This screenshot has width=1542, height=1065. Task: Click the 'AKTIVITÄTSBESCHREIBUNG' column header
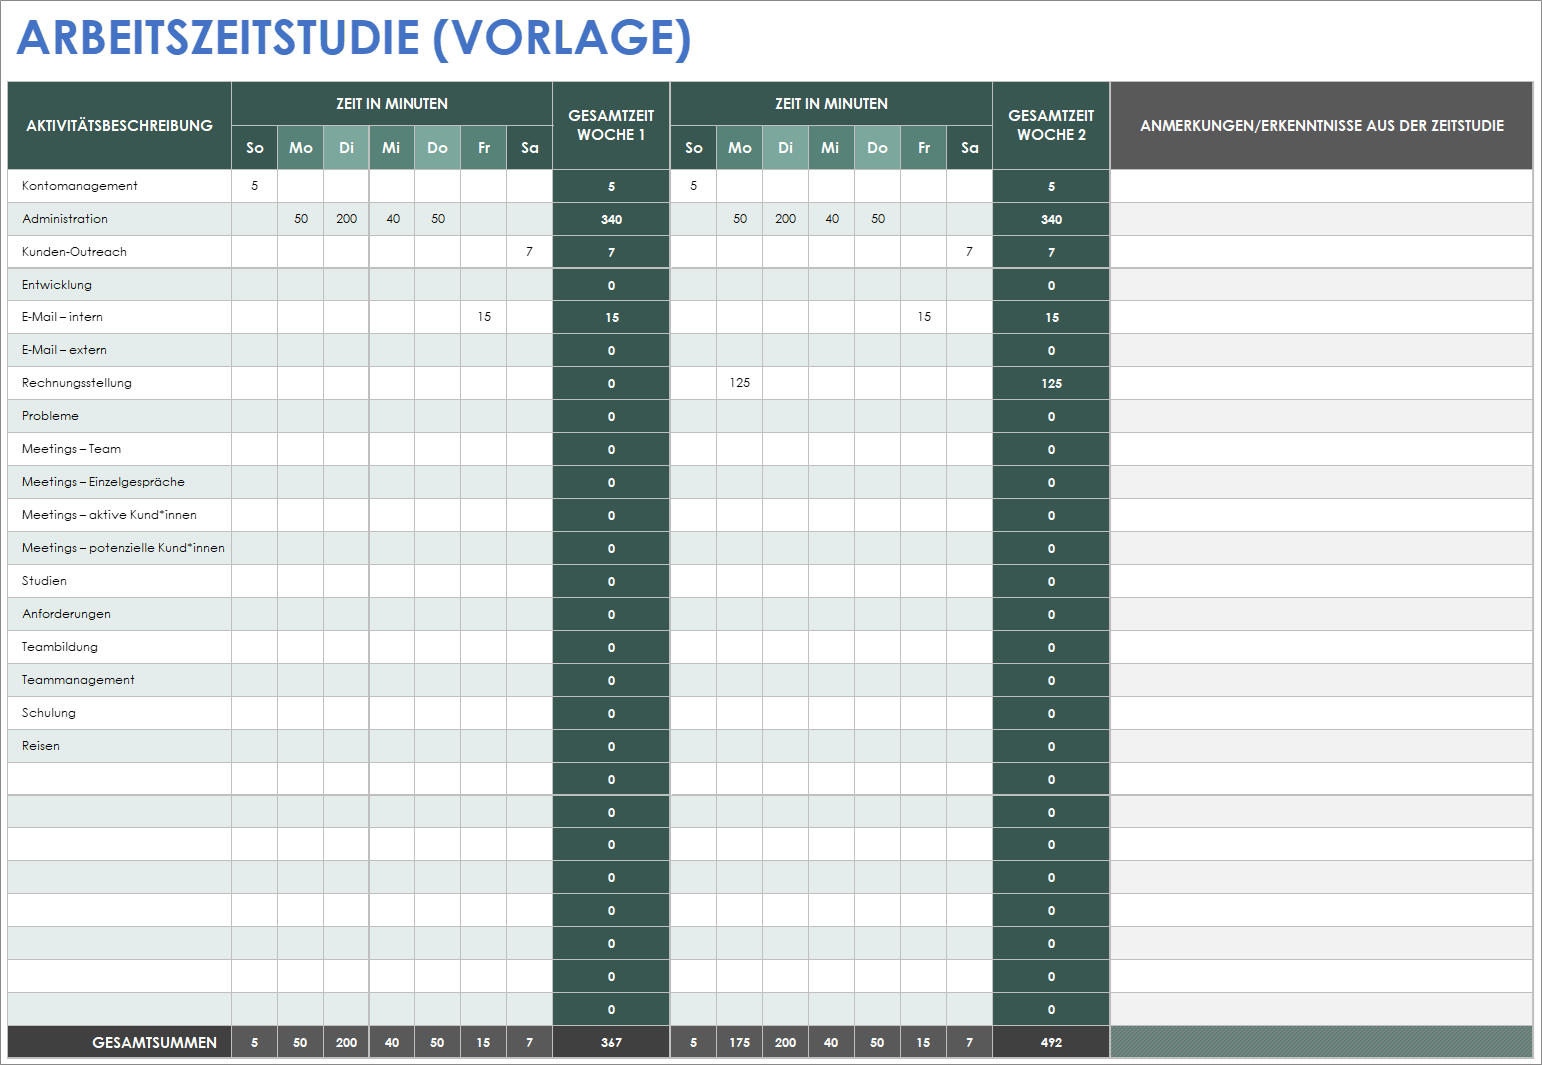pos(120,126)
